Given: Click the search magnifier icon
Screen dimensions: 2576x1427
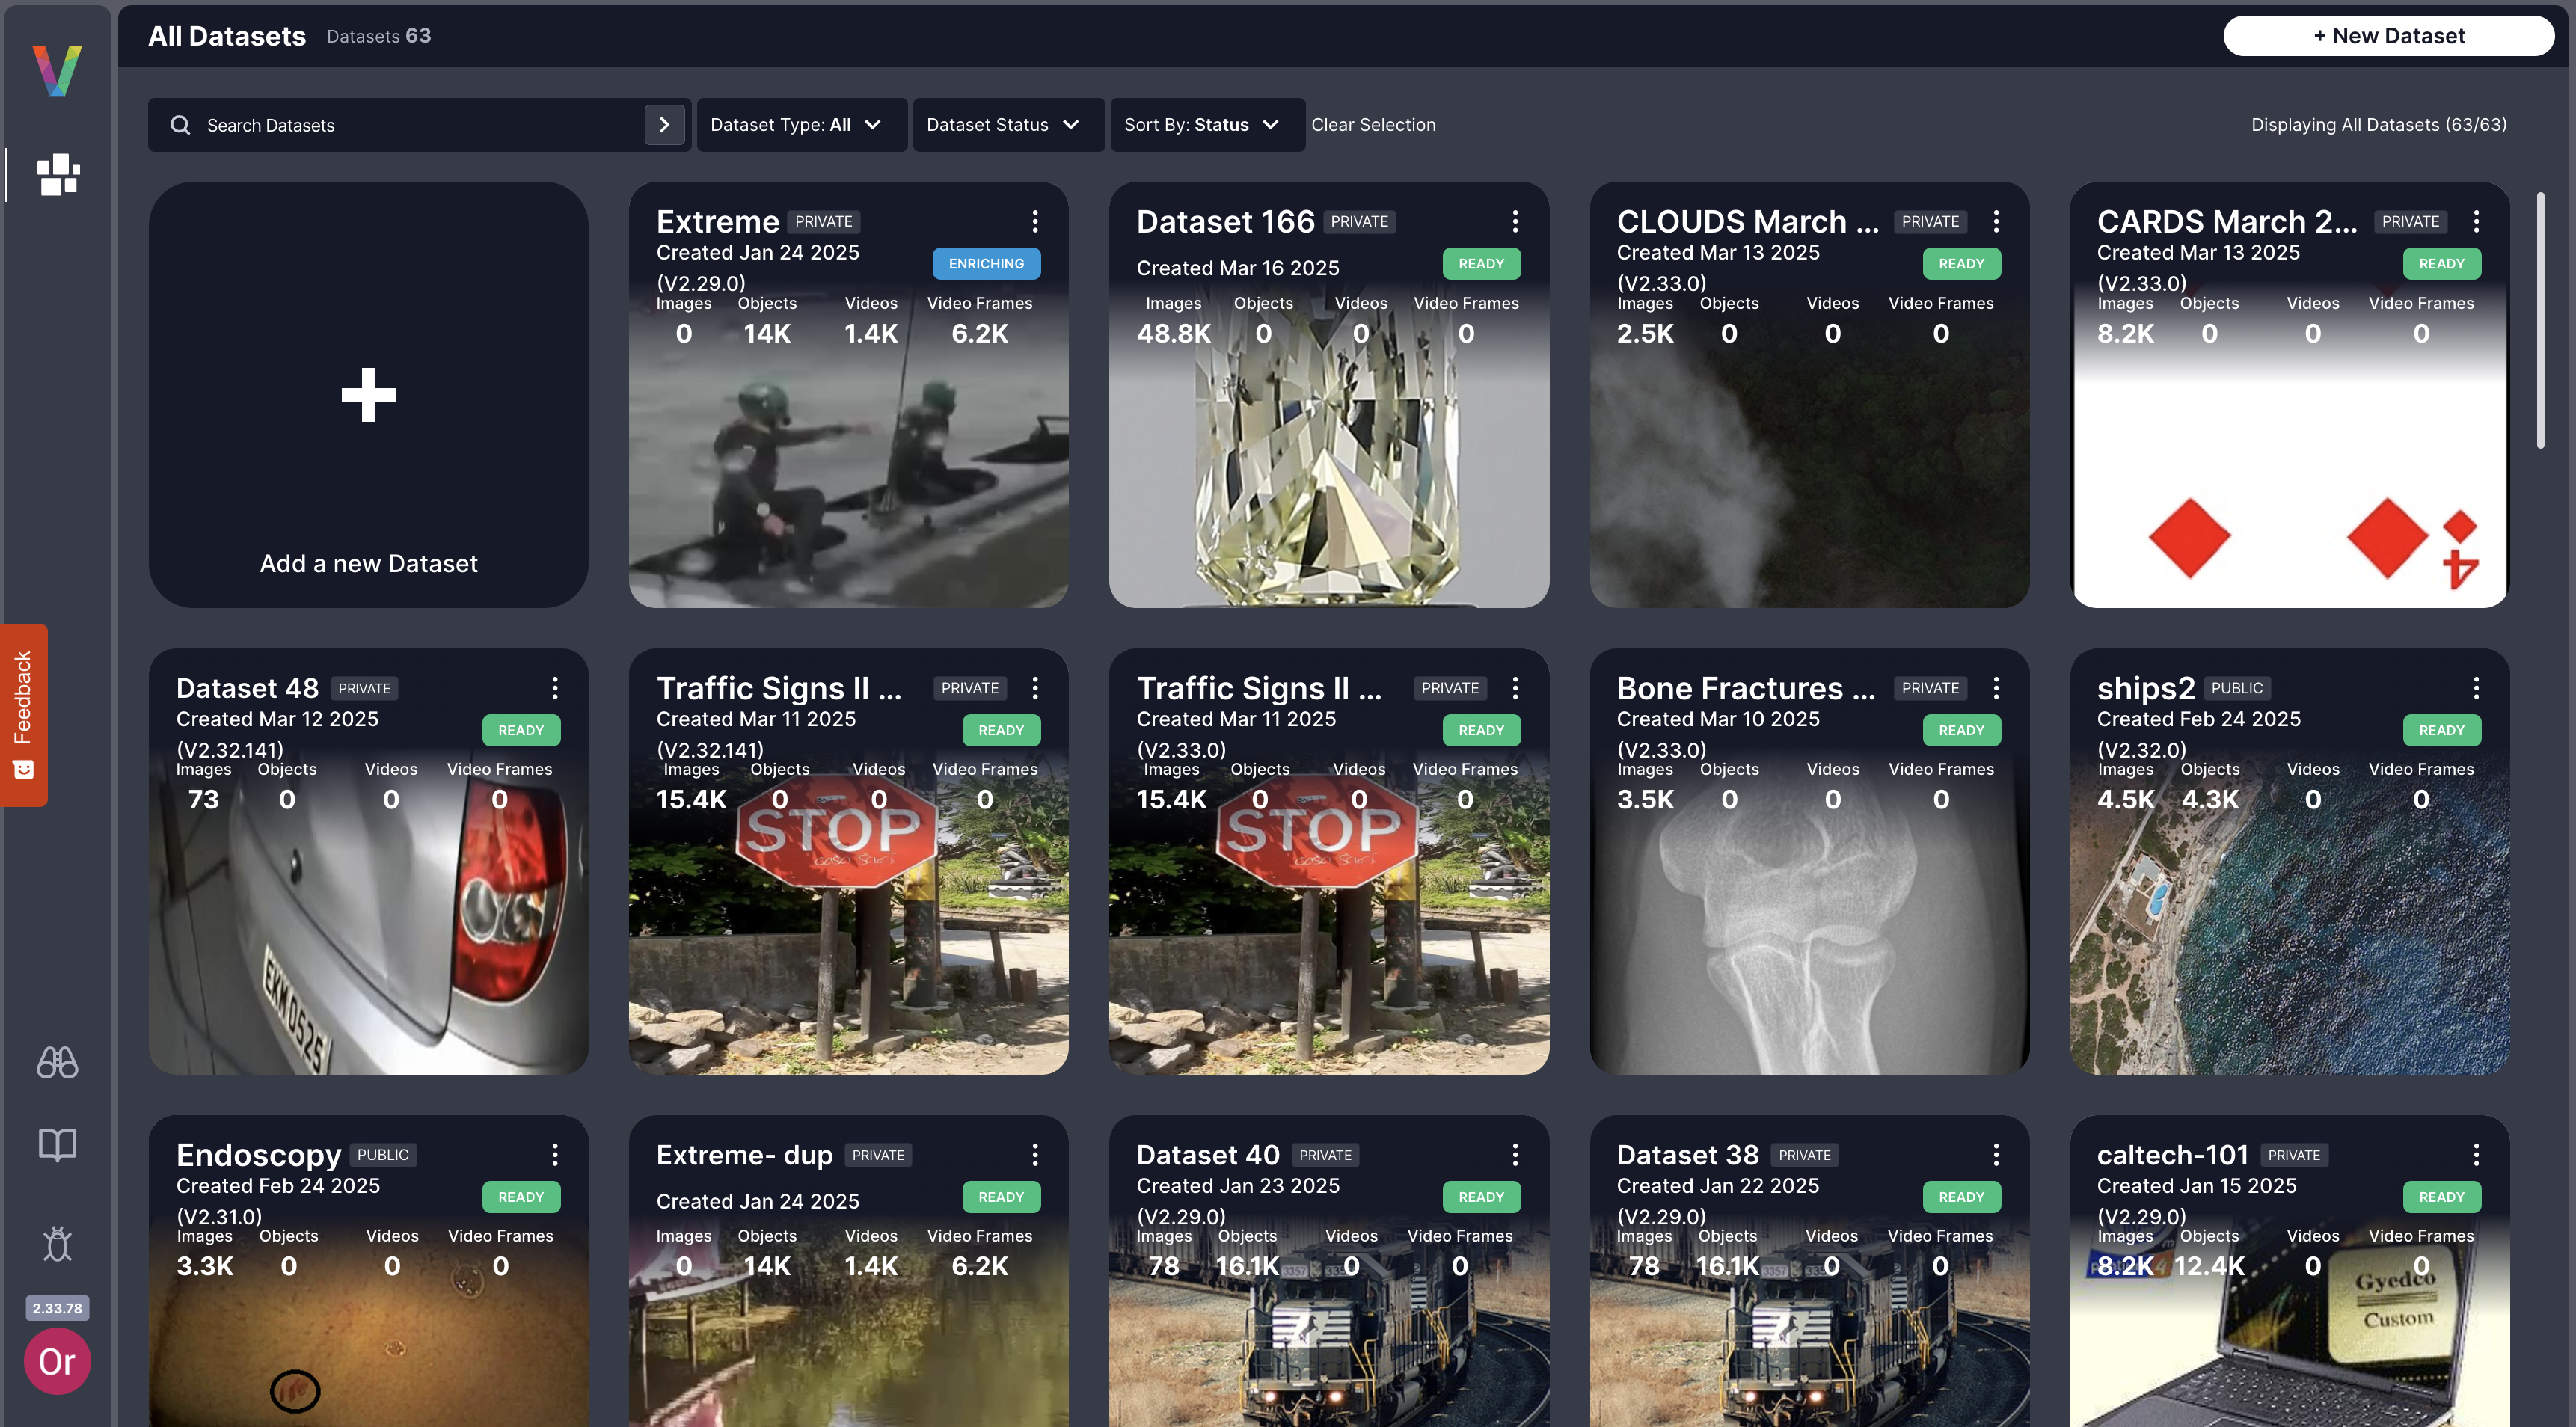Looking at the screenshot, I should coord(180,125).
